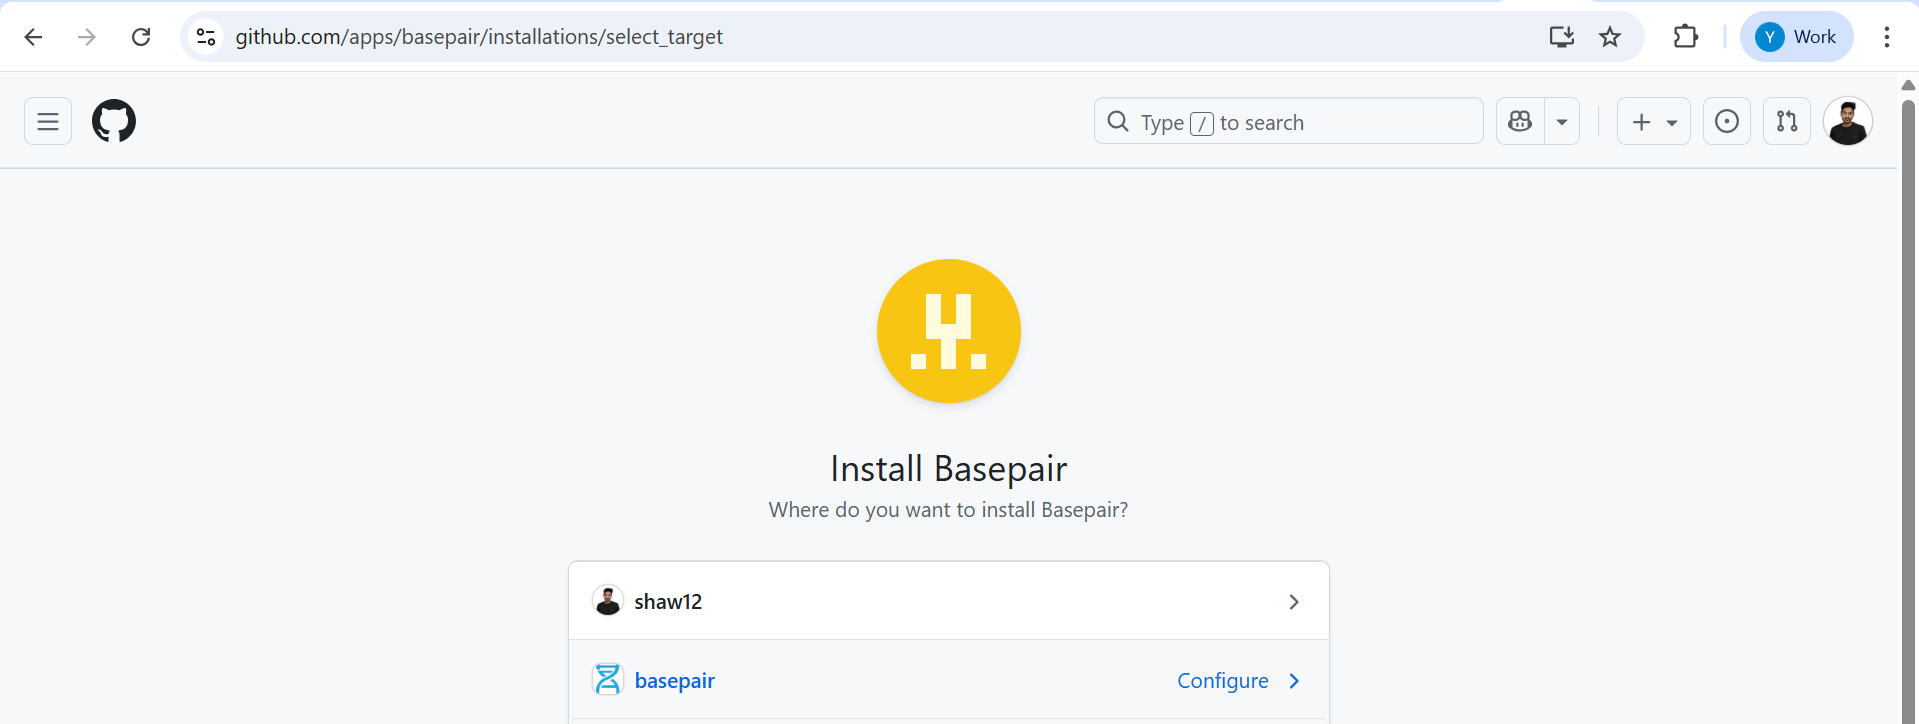Open the GitHub hamburger navigation menu
The width and height of the screenshot is (1919, 724).
[48, 122]
